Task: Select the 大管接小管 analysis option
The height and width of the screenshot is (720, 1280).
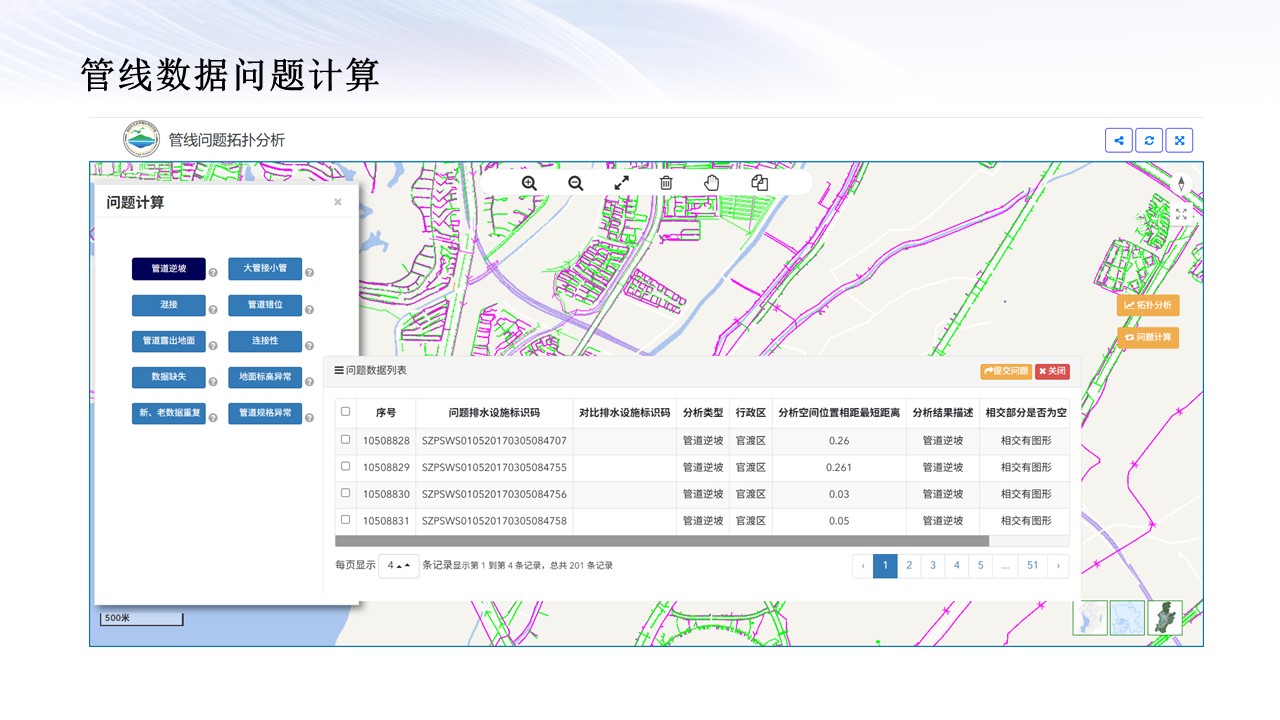Action: [265, 269]
